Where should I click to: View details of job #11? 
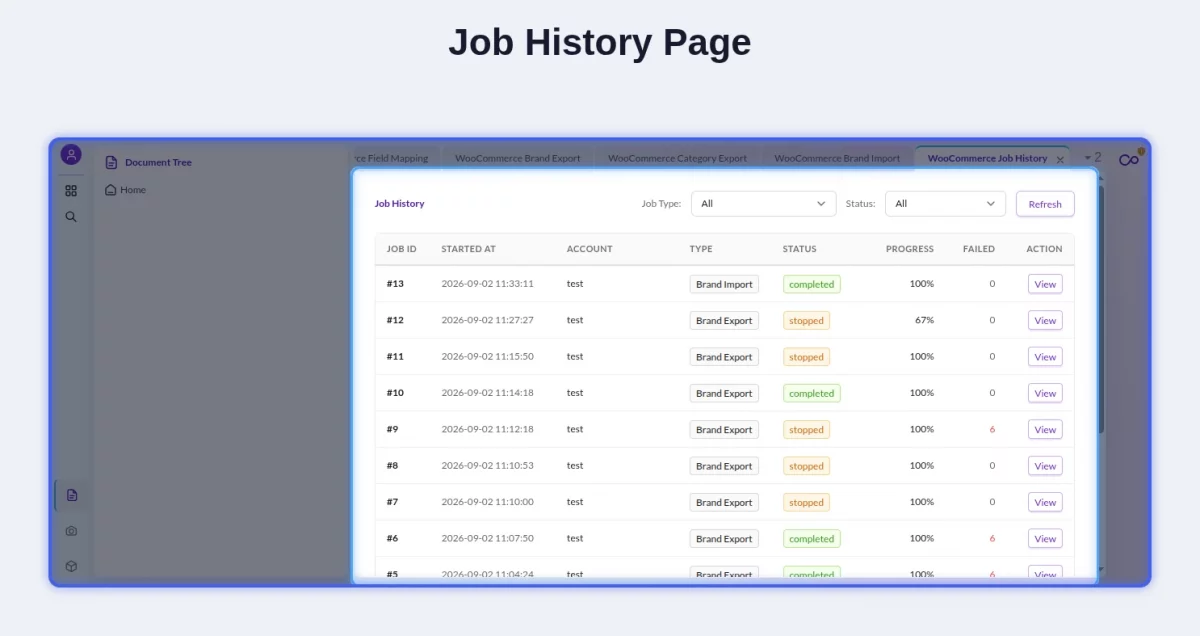[x=1045, y=357]
